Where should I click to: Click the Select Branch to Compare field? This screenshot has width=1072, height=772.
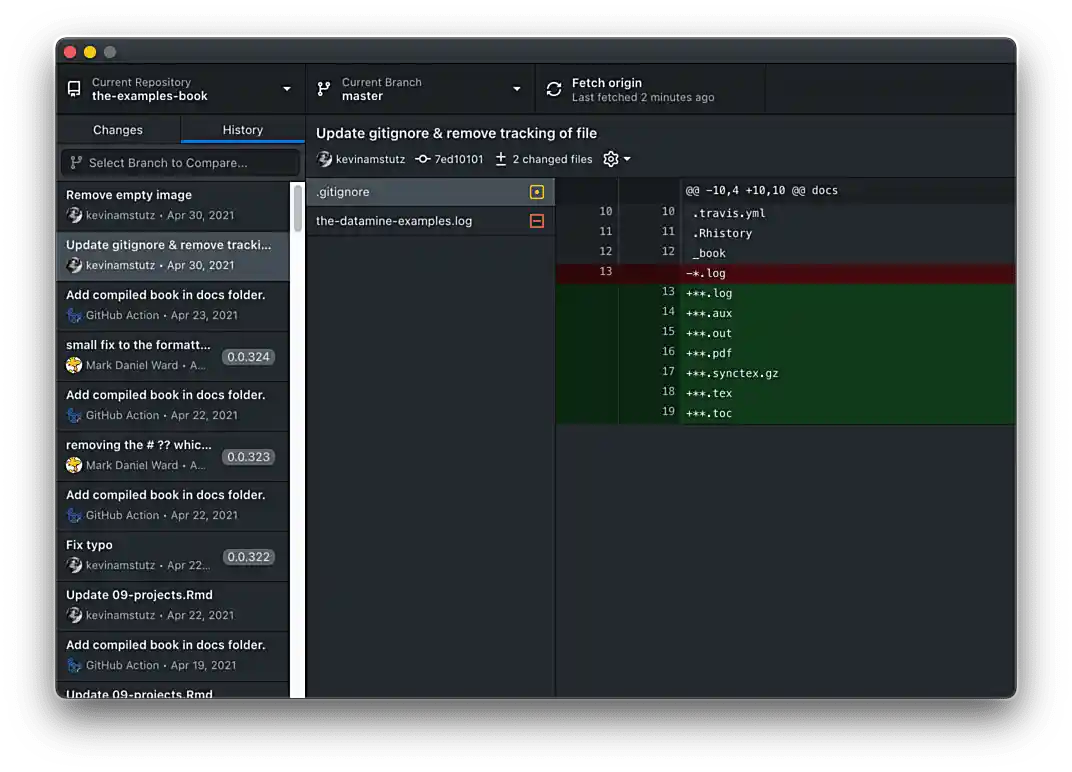[180, 162]
